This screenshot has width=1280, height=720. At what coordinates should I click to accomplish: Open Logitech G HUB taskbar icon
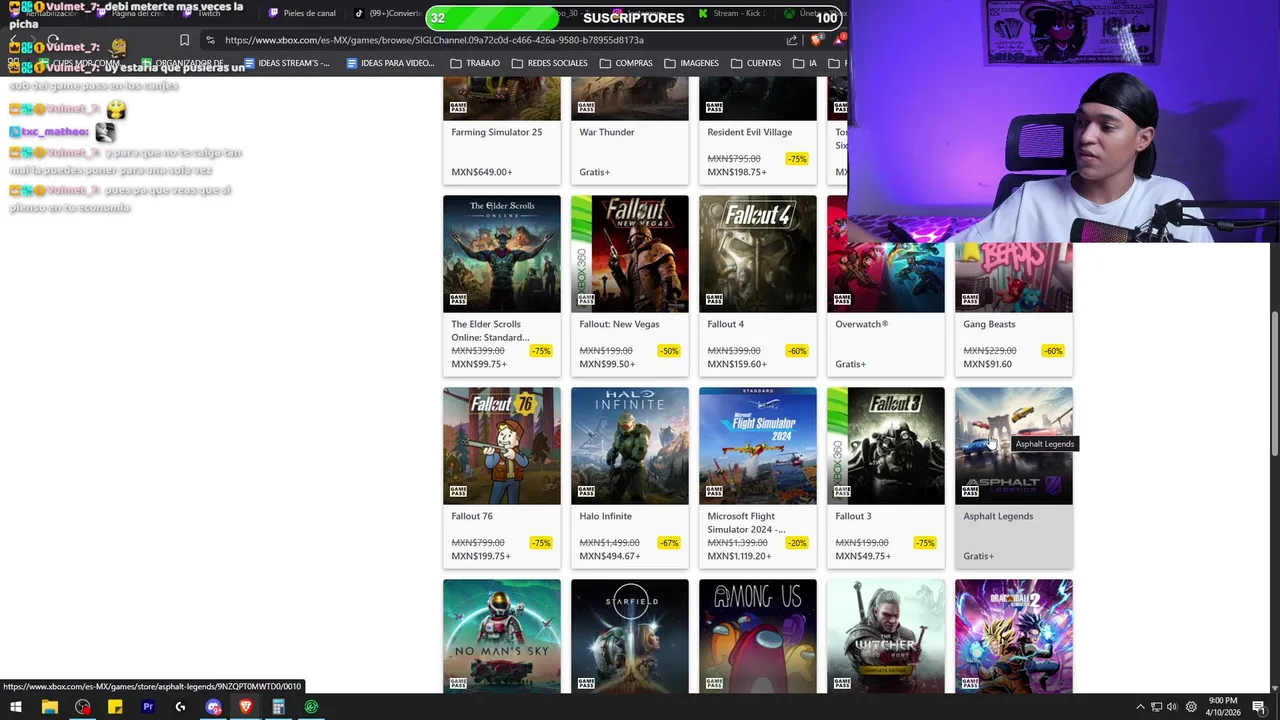[x=180, y=707]
